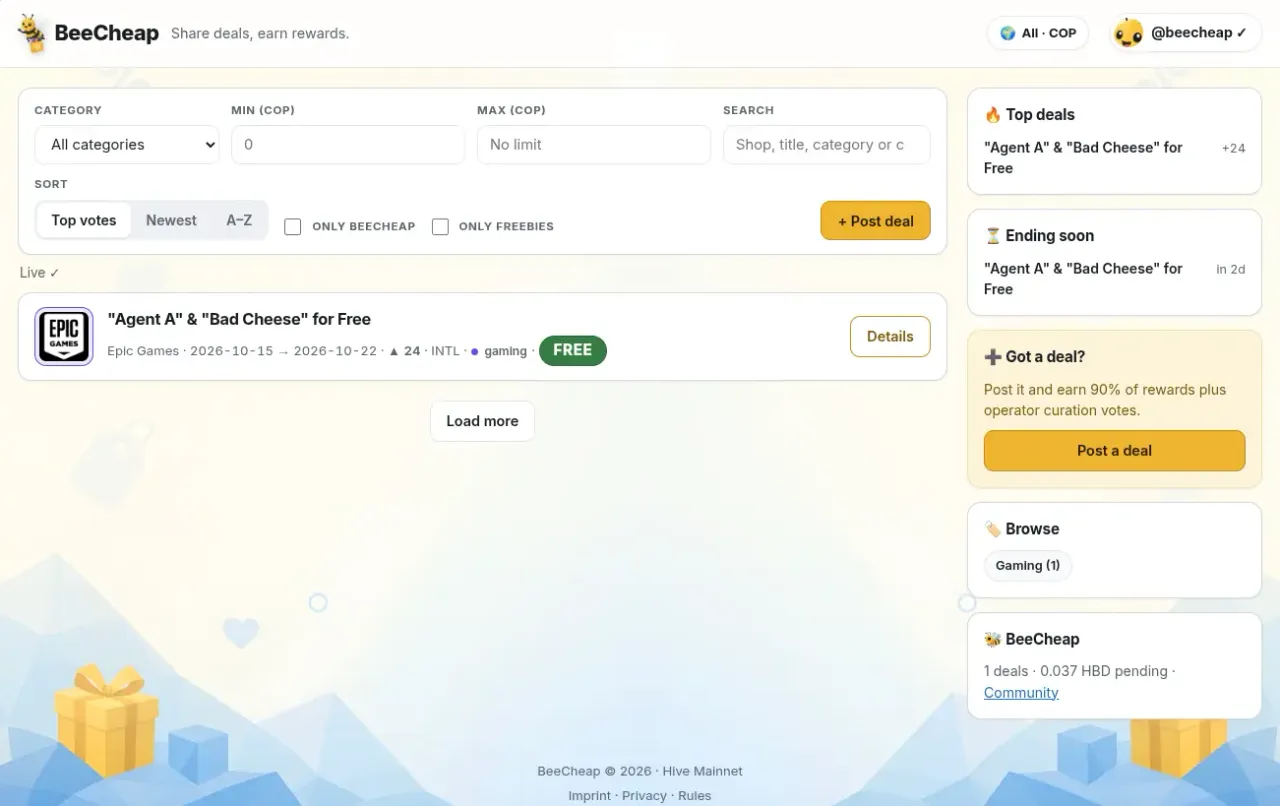Open the Ending soon entry ending in 2d
The width and height of the screenshot is (1280, 806).
coord(1114,279)
